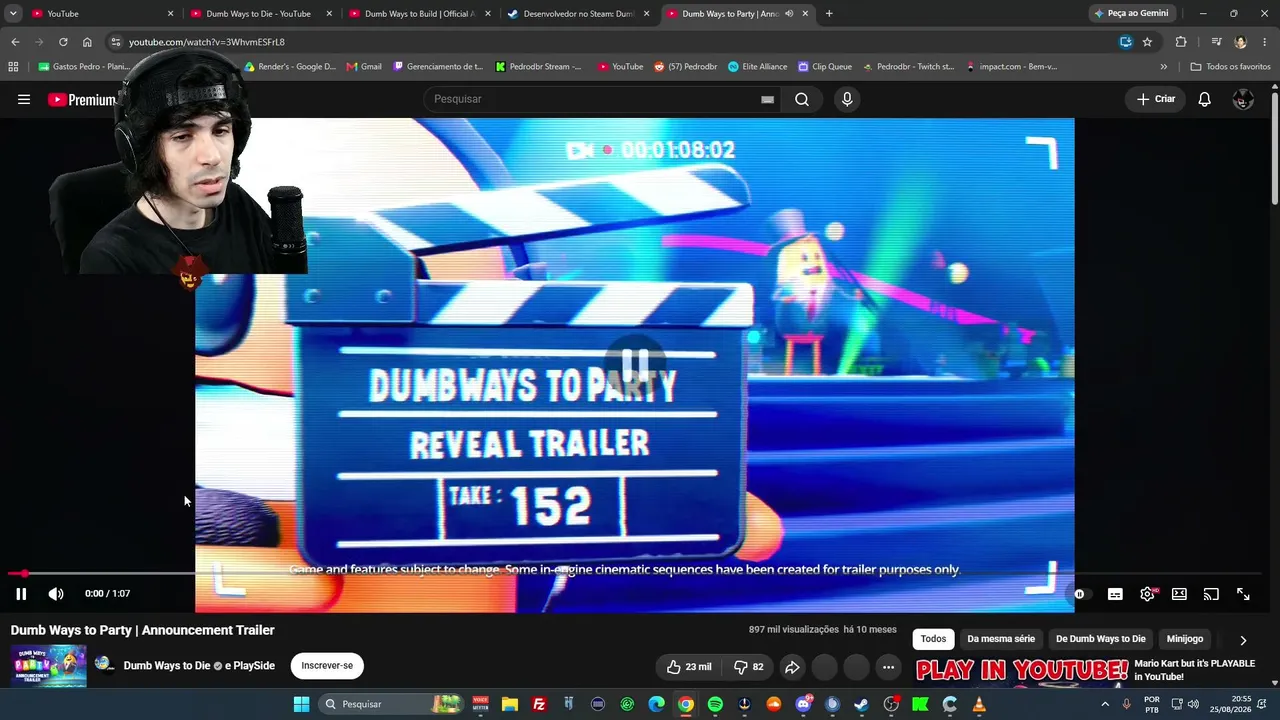Turn on subtitles/closed captions in the player
Image resolution: width=1280 pixels, height=720 pixels.
click(1115, 594)
